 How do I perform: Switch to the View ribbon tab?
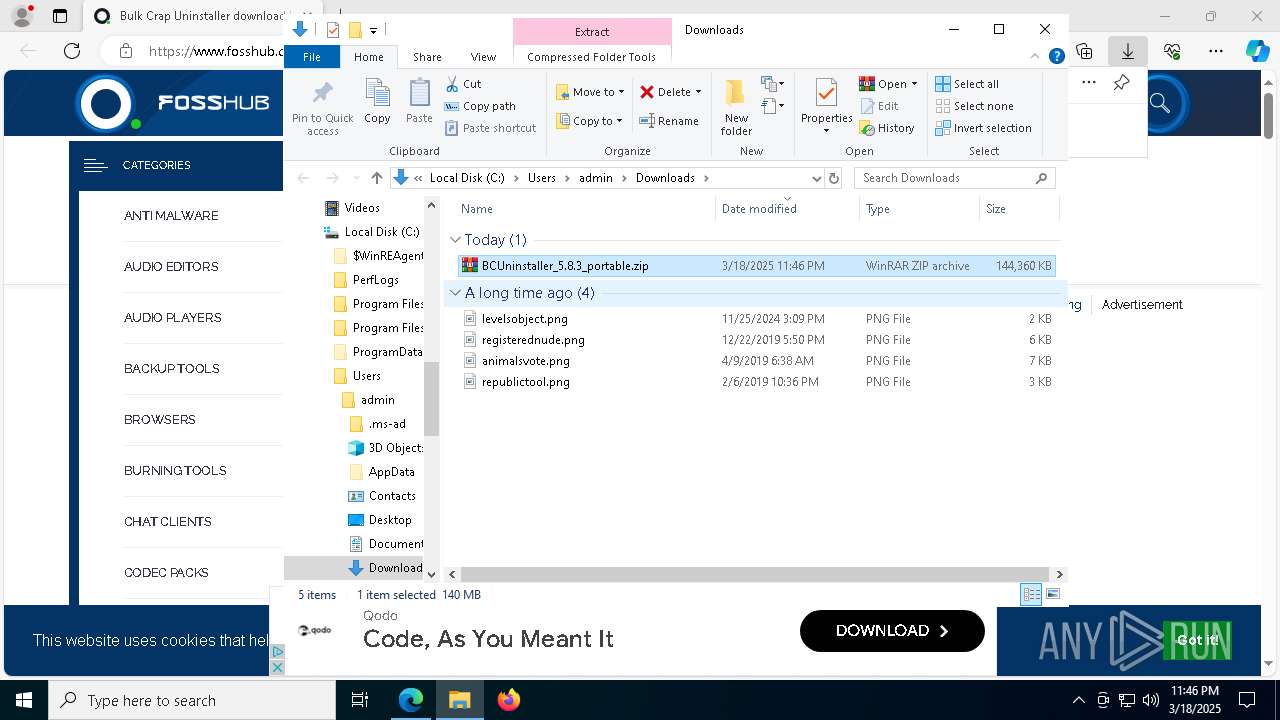pyautogui.click(x=483, y=57)
